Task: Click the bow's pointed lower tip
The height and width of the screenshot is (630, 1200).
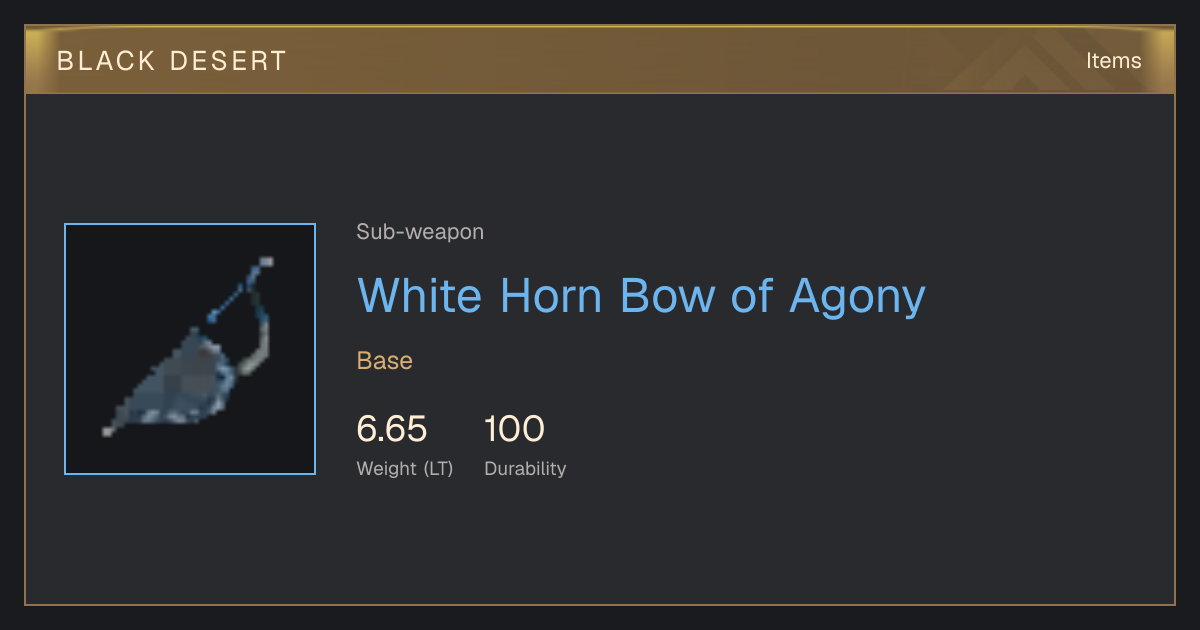Action: tap(108, 432)
